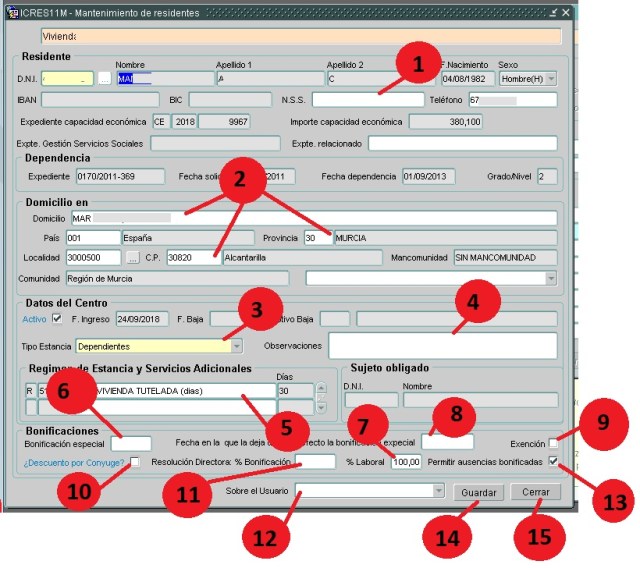640x568 pixels.
Task: Expand the Tipo Estancia dropdown
Action: tap(236, 346)
